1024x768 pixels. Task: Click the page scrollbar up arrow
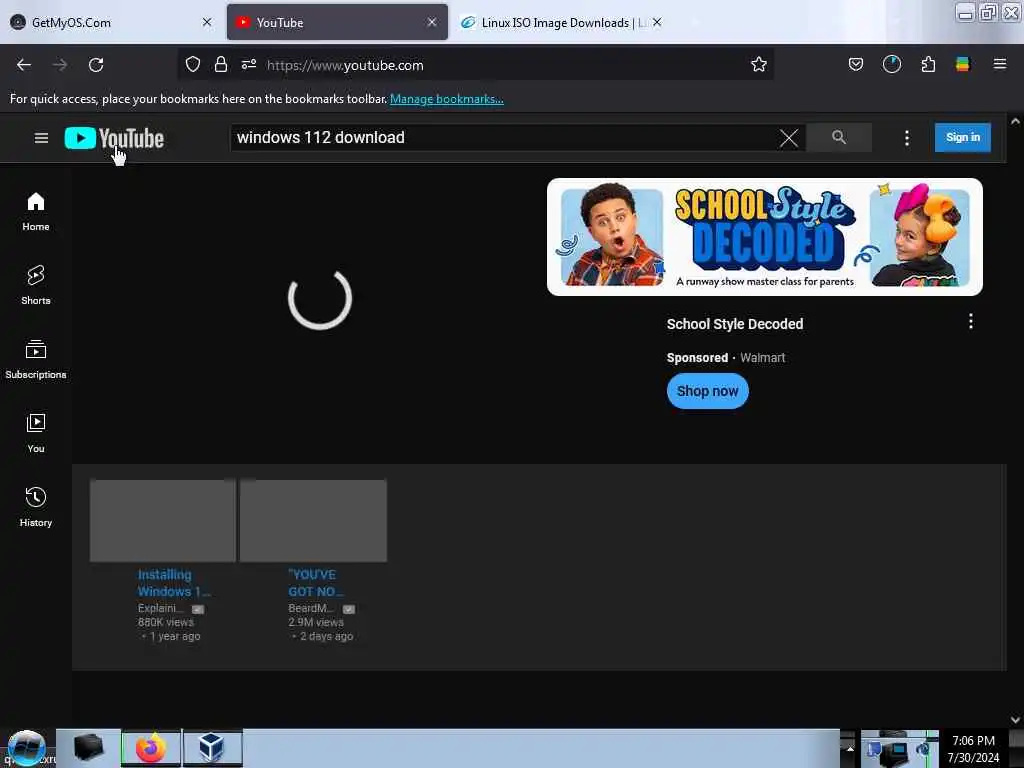click(x=1015, y=121)
